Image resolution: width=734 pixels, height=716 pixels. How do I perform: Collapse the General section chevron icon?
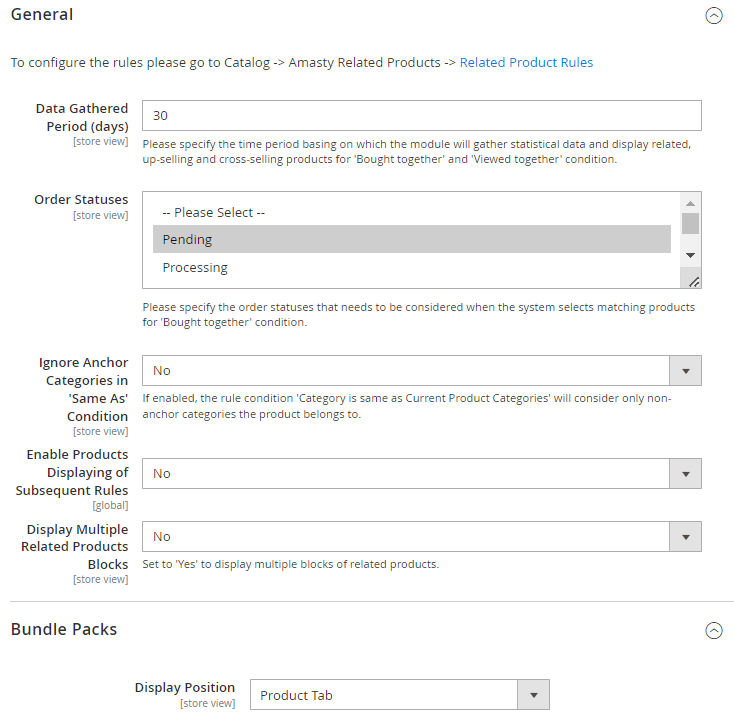713,15
